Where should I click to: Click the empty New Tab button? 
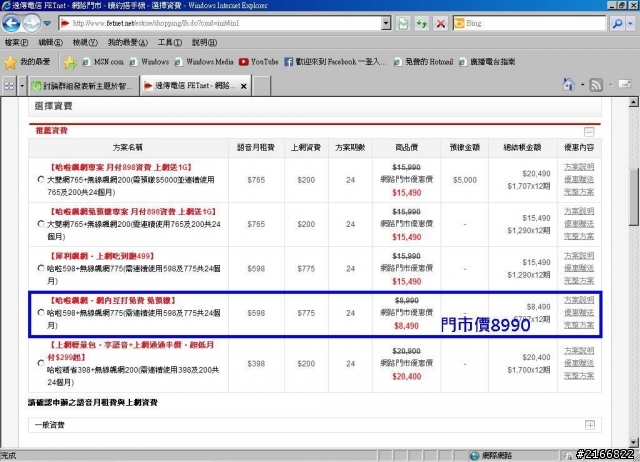click(x=262, y=86)
